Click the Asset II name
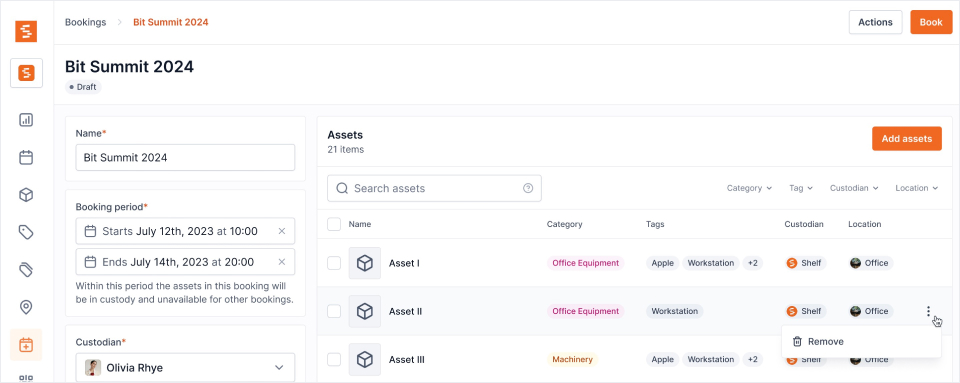The width and height of the screenshot is (960, 383). pyautogui.click(x=405, y=311)
